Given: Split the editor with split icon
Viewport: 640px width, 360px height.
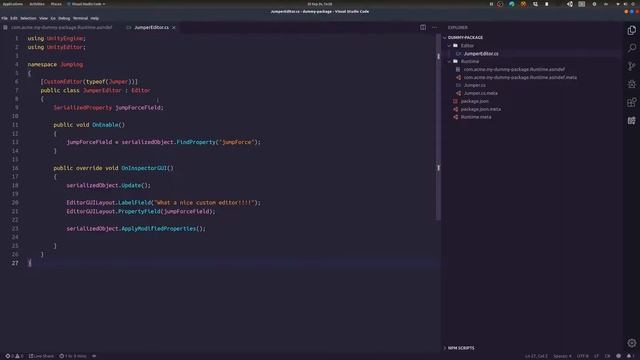Looking at the screenshot, I should tap(423, 27).
